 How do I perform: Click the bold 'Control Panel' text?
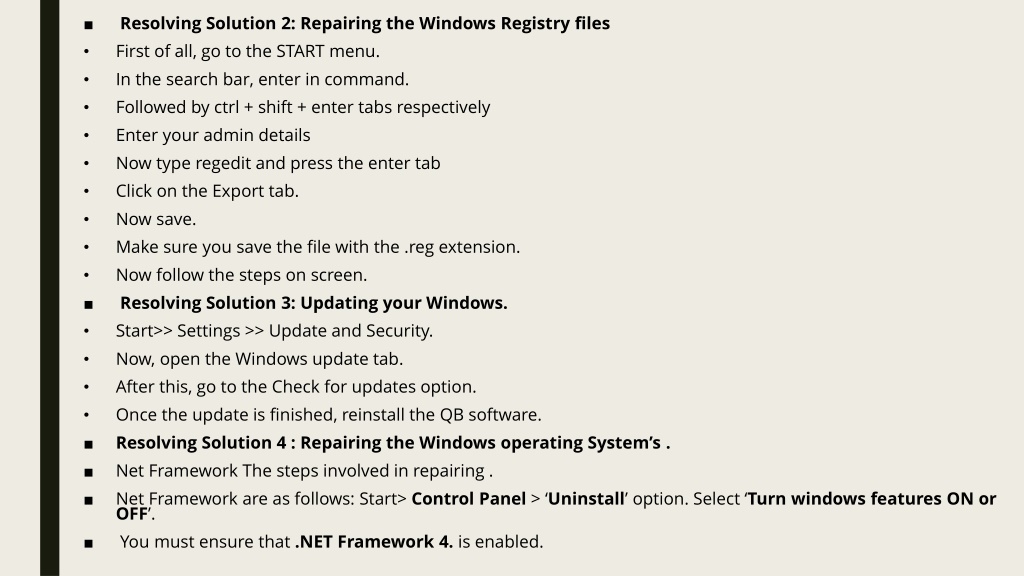[468, 499]
